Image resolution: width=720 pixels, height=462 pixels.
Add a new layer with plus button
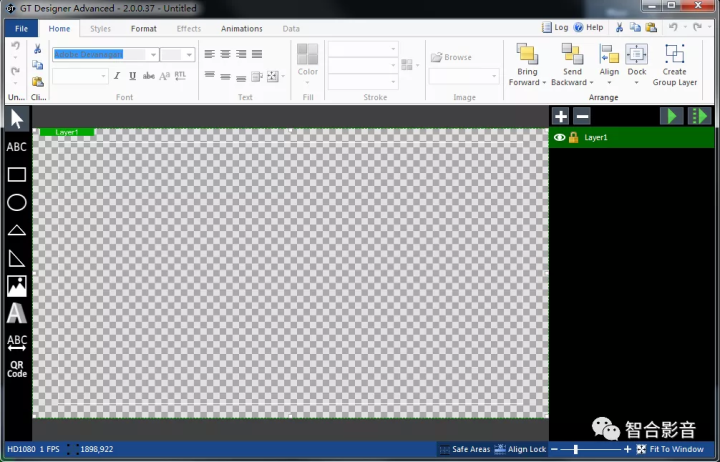click(x=560, y=116)
